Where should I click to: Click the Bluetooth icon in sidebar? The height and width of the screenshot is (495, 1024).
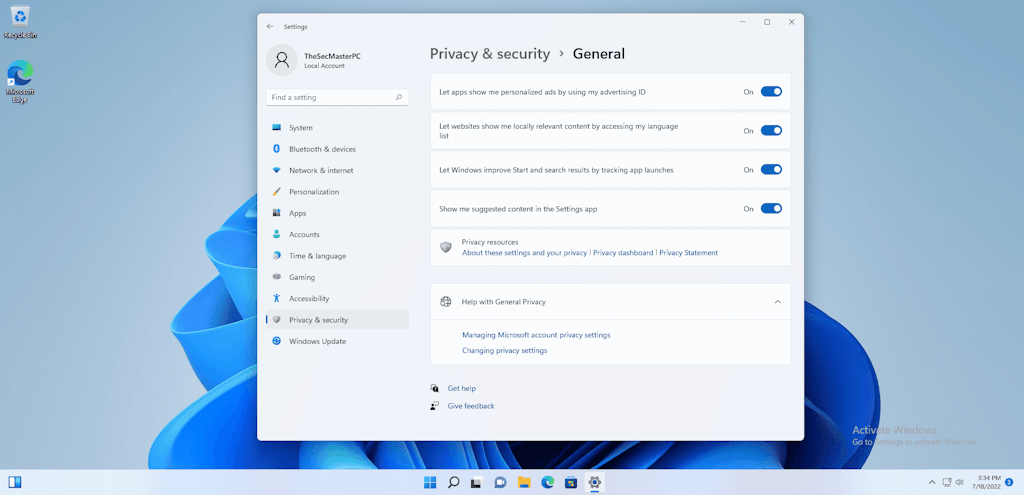point(276,149)
